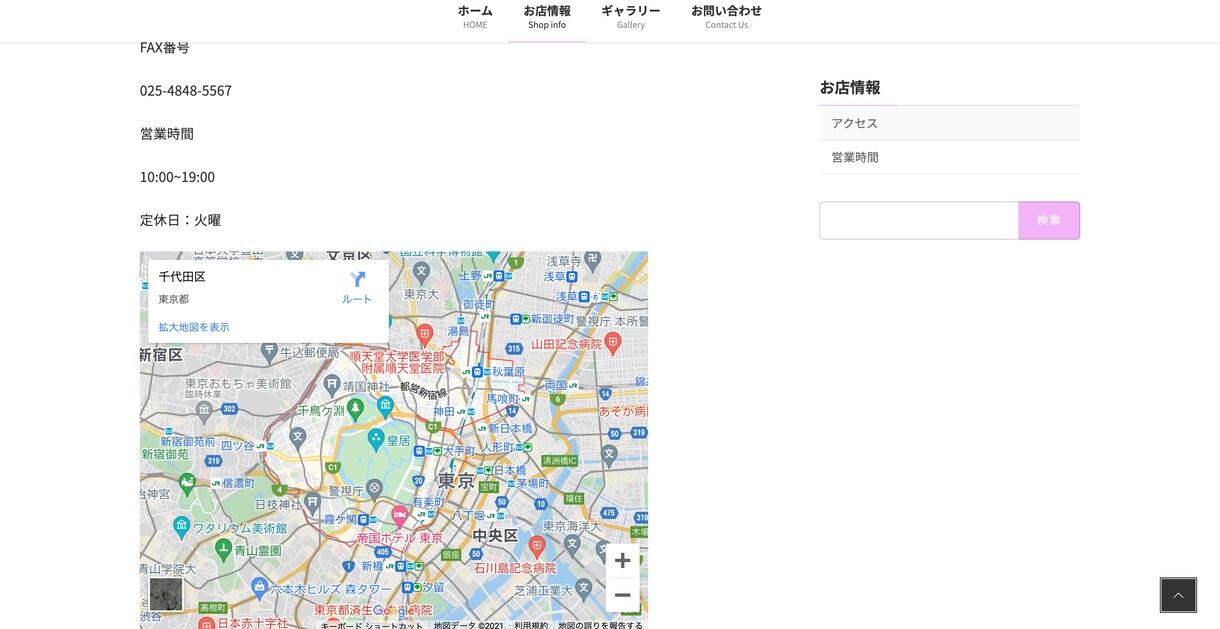
Task: Zoom out the map with minus button
Action: click(622, 595)
